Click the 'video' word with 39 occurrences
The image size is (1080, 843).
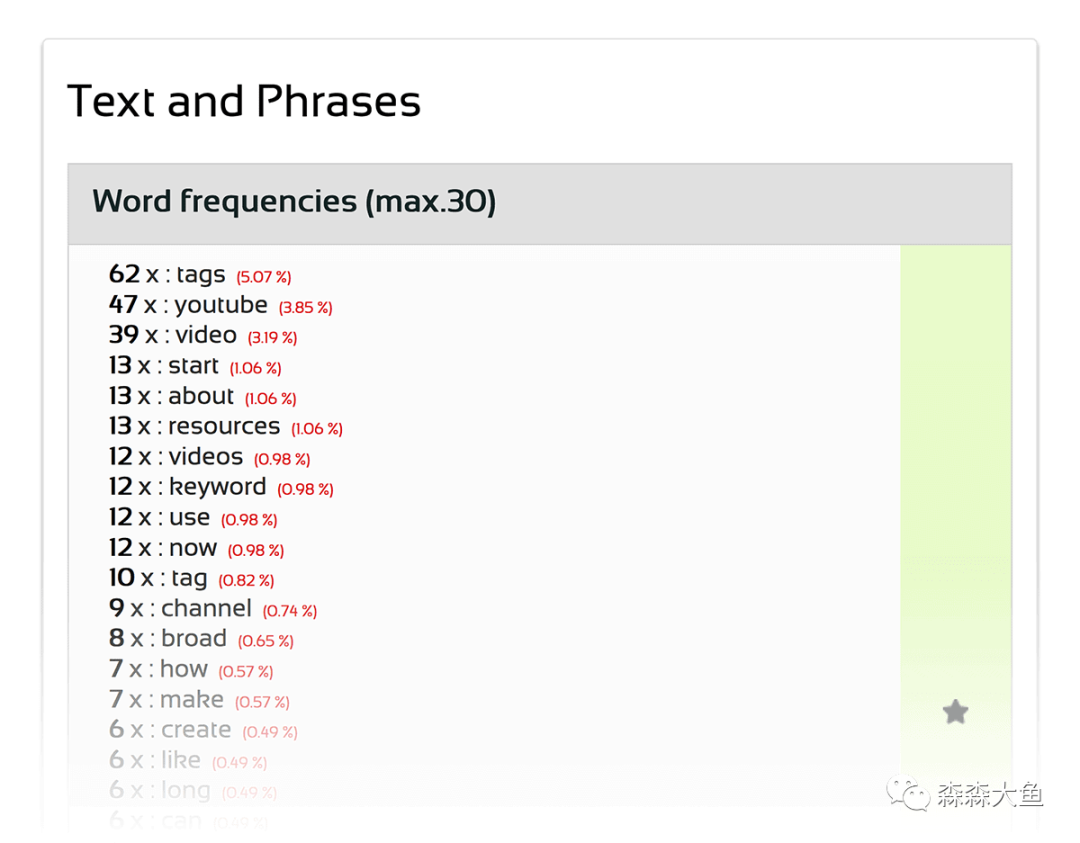coord(206,335)
